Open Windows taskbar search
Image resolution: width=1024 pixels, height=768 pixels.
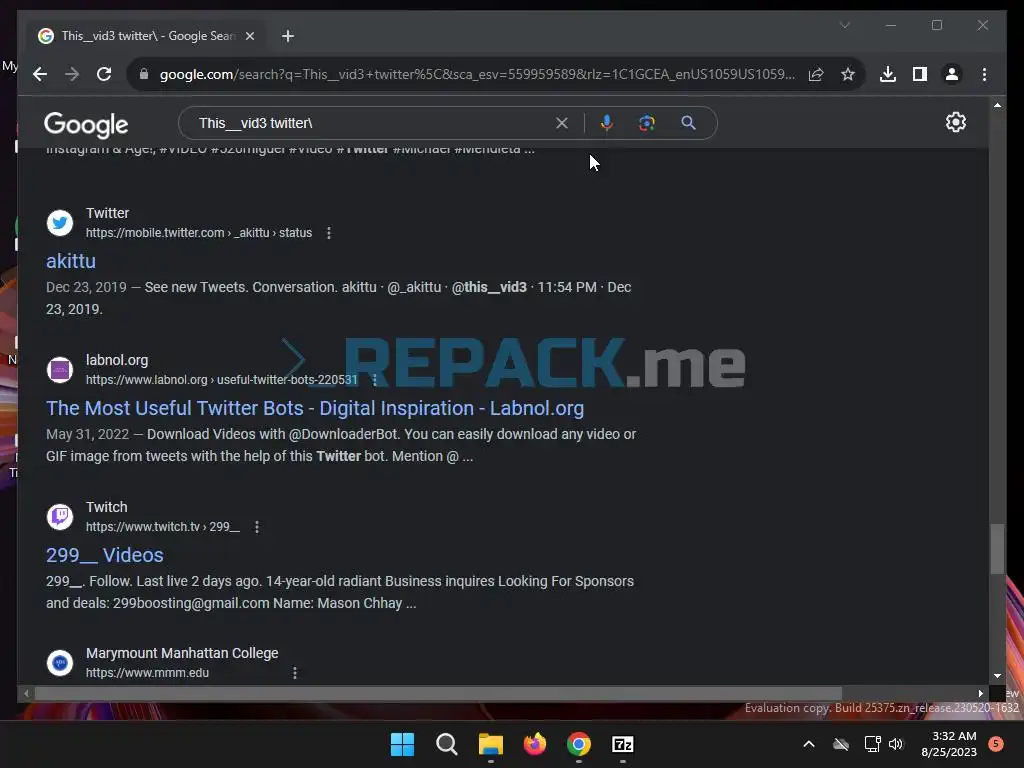point(447,744)
